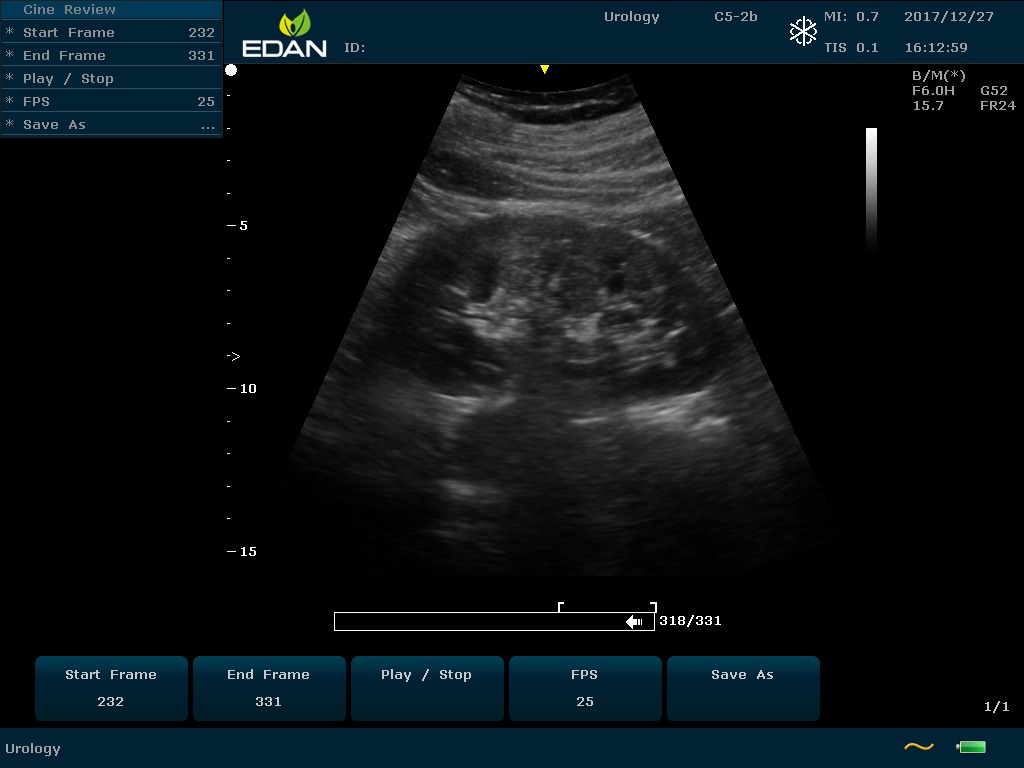Click the snowflake freeze icon
The height and width of the screenshot is (768, 1024).
tap(803, 32)
